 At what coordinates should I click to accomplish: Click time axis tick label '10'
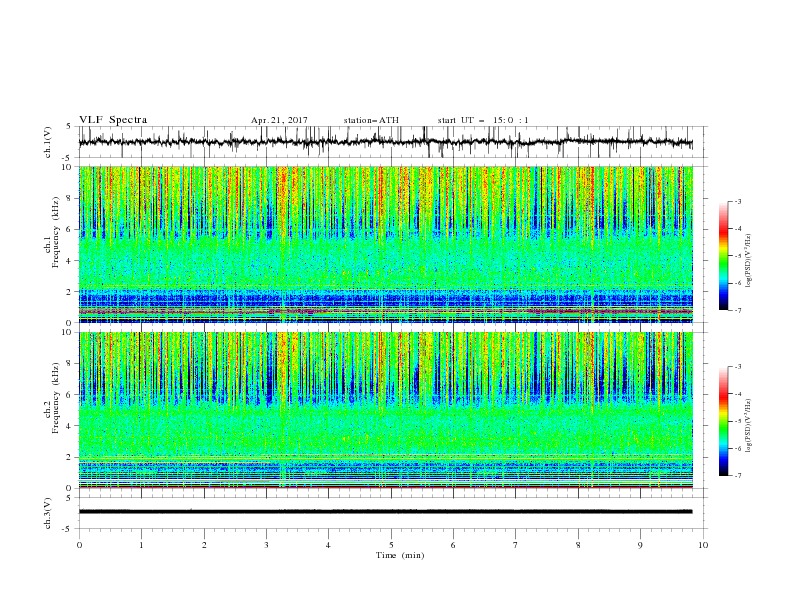point(703,545)
